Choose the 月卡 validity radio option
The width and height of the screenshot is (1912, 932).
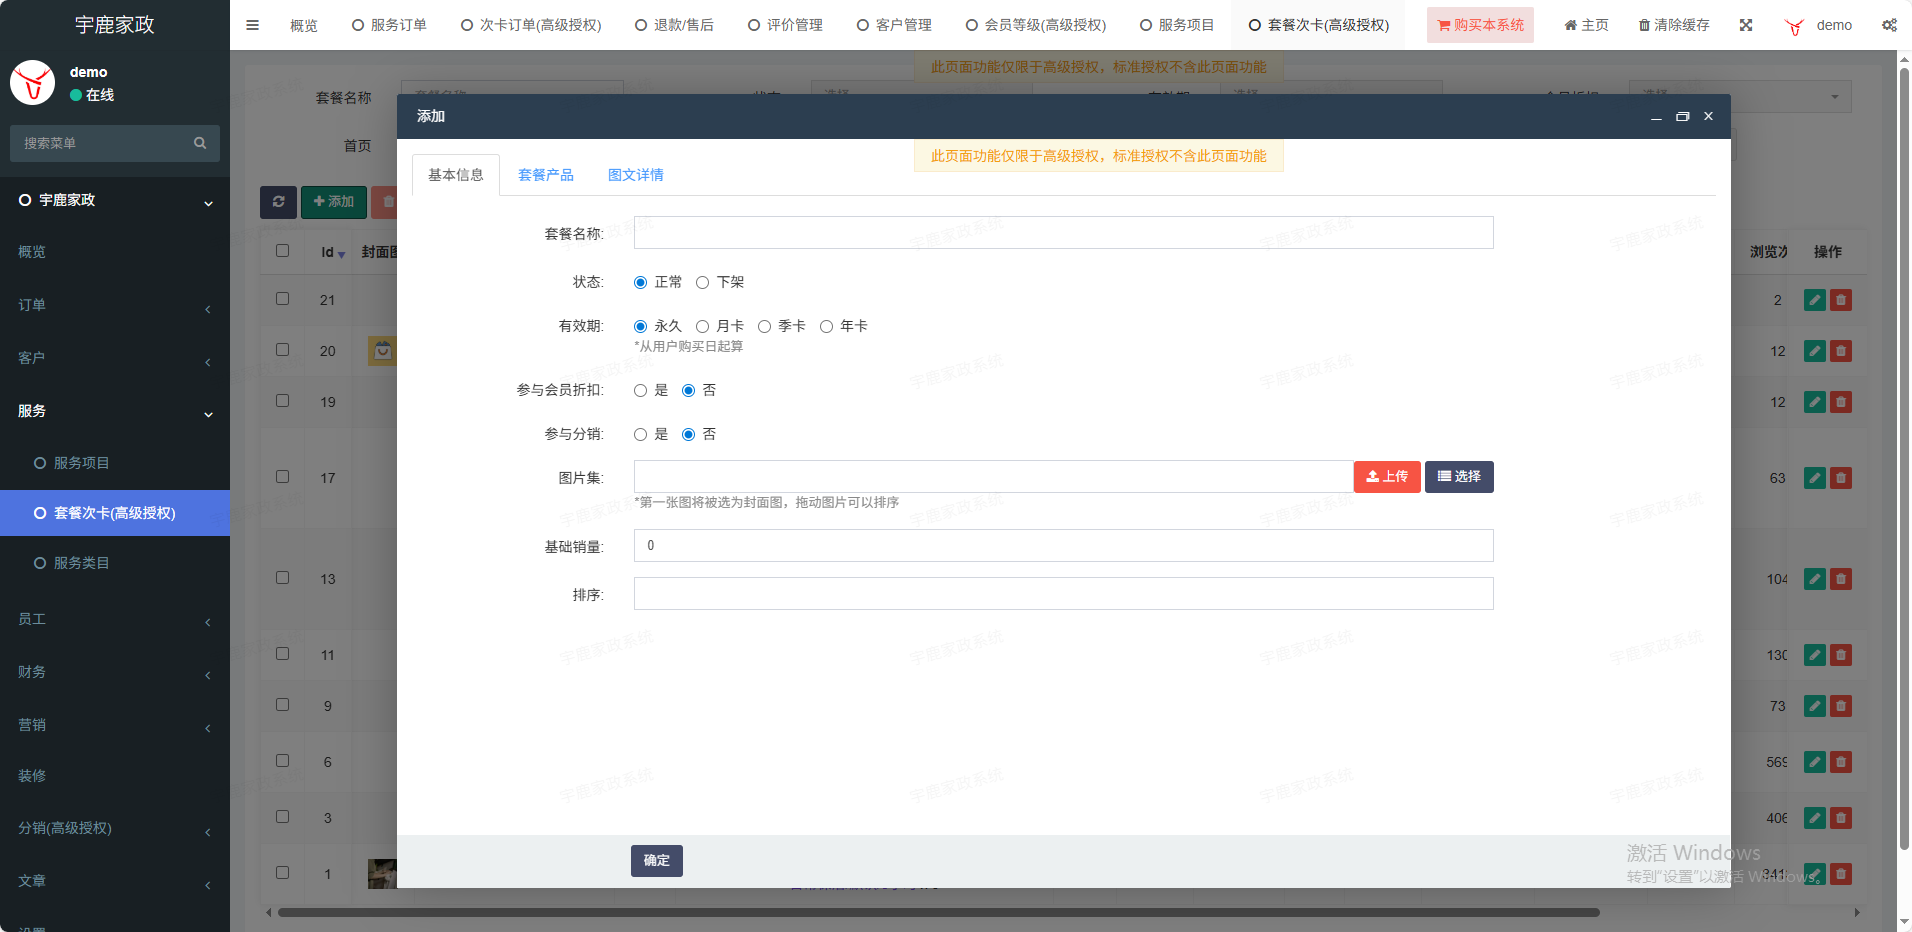pyautogui.click(x=702, y=327)
